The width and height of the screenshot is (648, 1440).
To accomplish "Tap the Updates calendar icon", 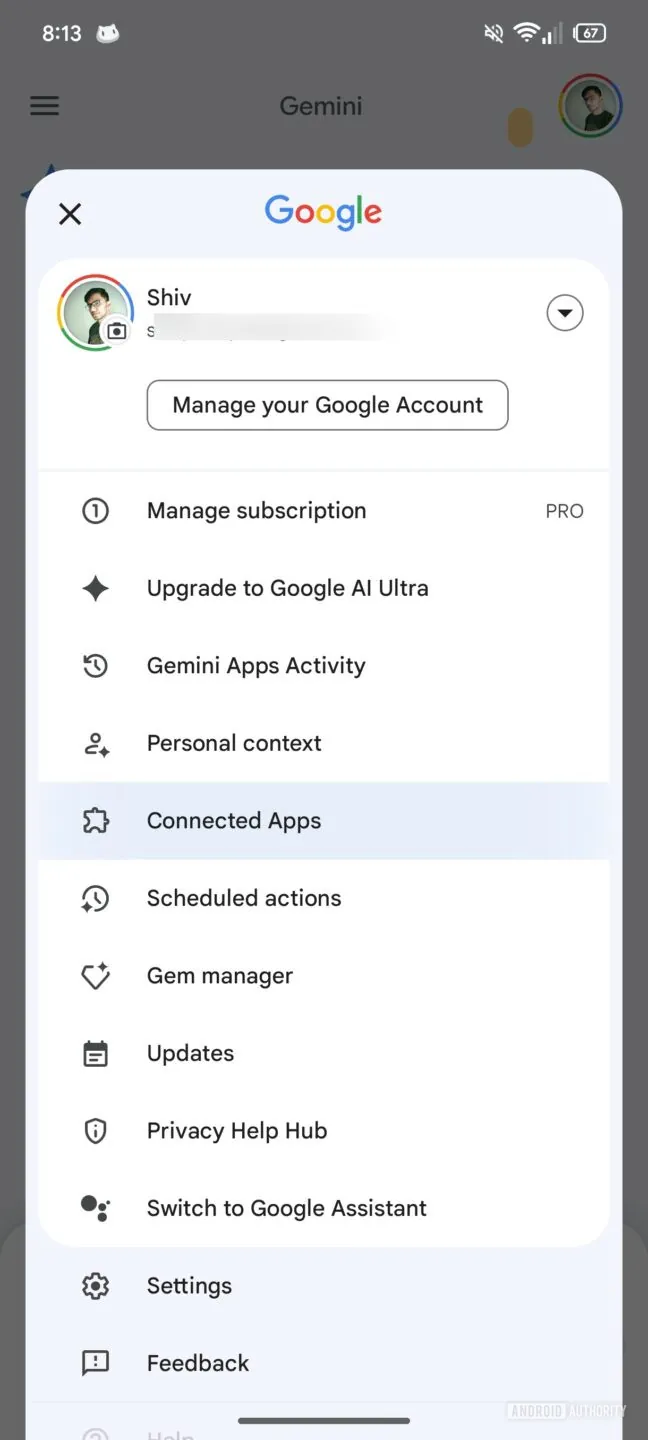I will (95, 1053).
